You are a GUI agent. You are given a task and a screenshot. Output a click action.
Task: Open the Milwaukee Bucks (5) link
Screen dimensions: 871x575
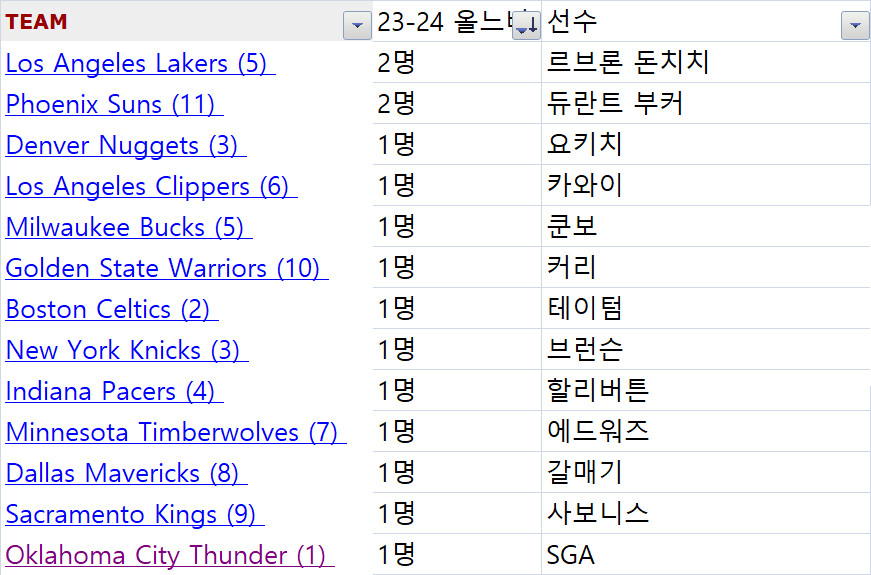coord(129,228)
